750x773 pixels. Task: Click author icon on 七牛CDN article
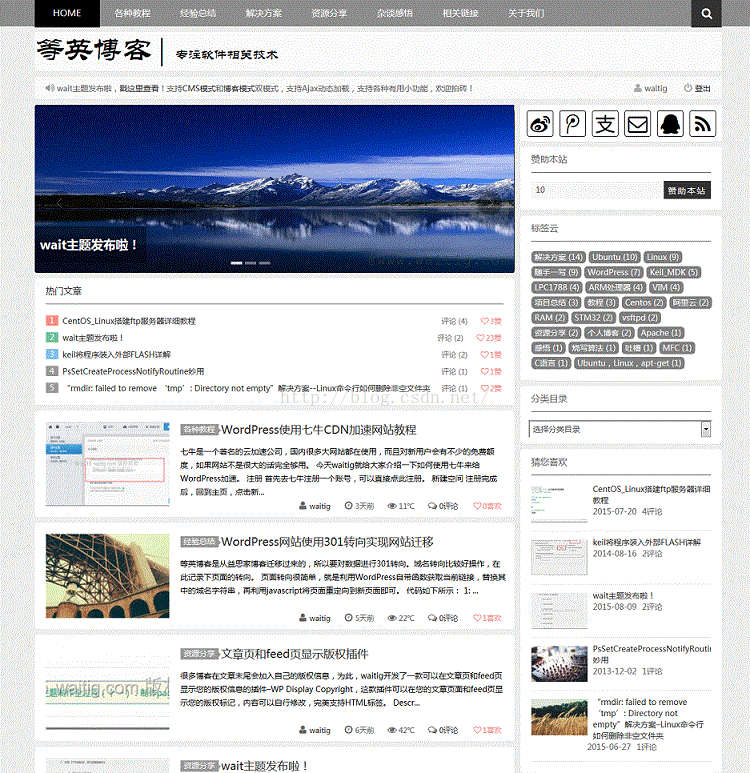click(x=303, y=506)
